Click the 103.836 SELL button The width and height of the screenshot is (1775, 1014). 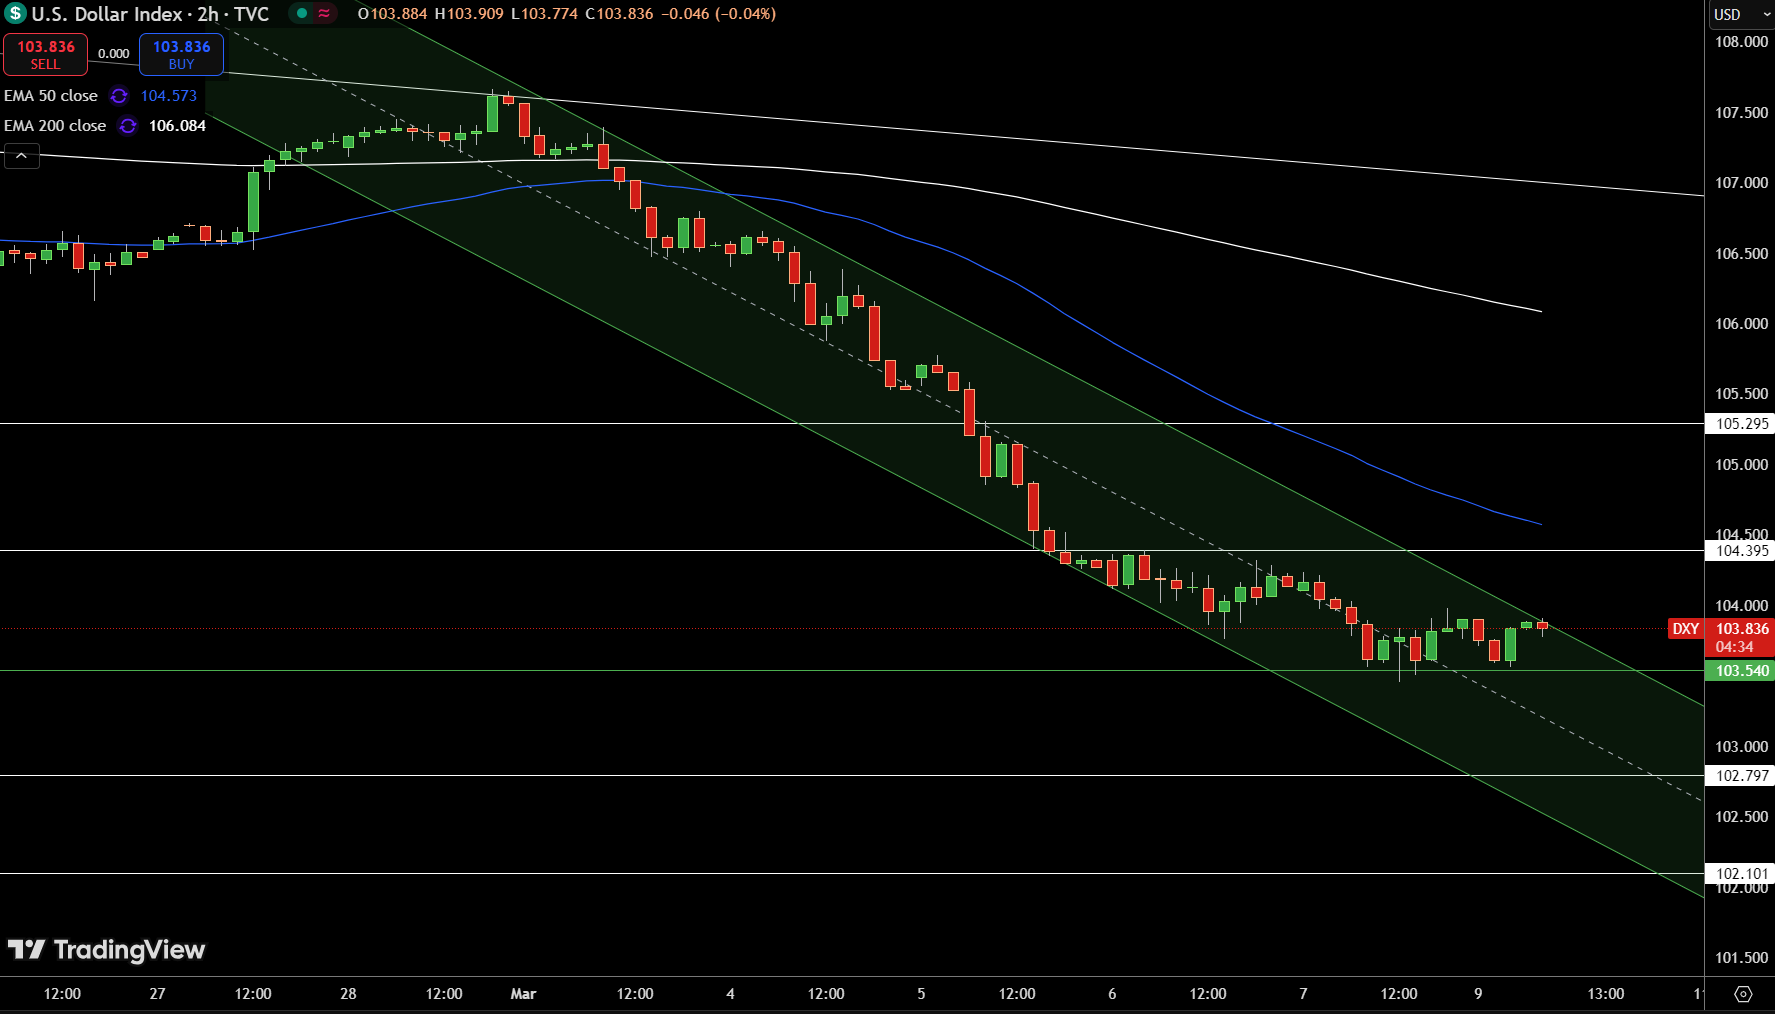click(x=45, y=55)
